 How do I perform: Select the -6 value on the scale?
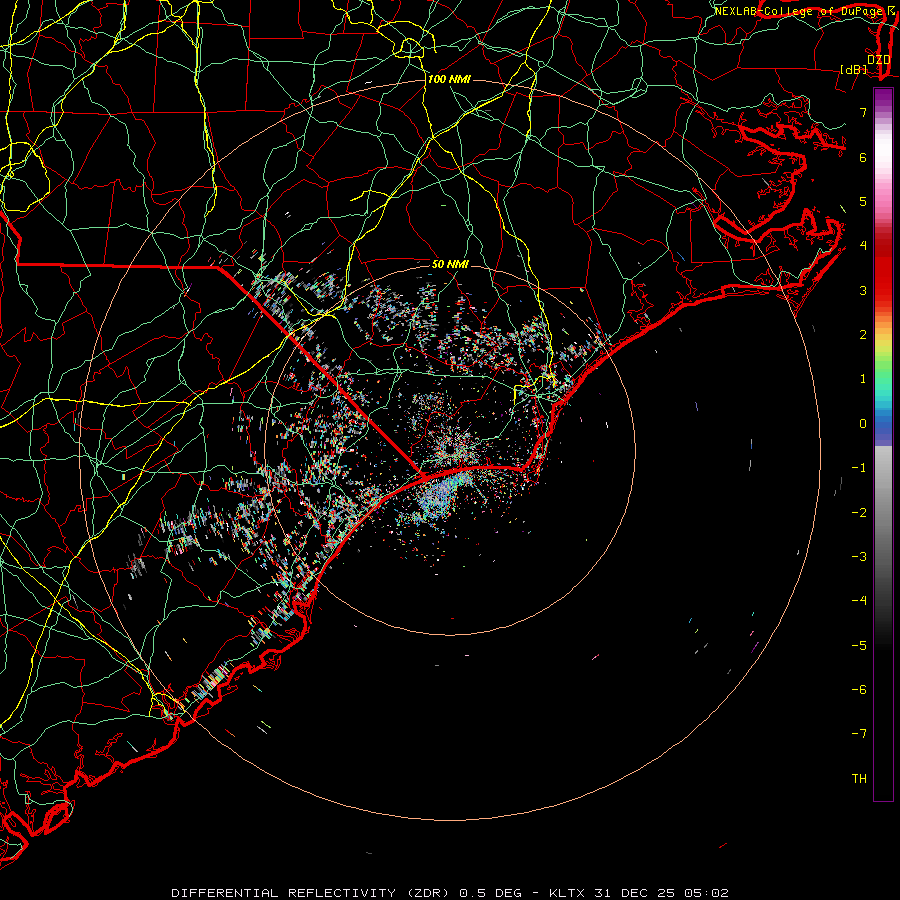click(x=859, y=690)
